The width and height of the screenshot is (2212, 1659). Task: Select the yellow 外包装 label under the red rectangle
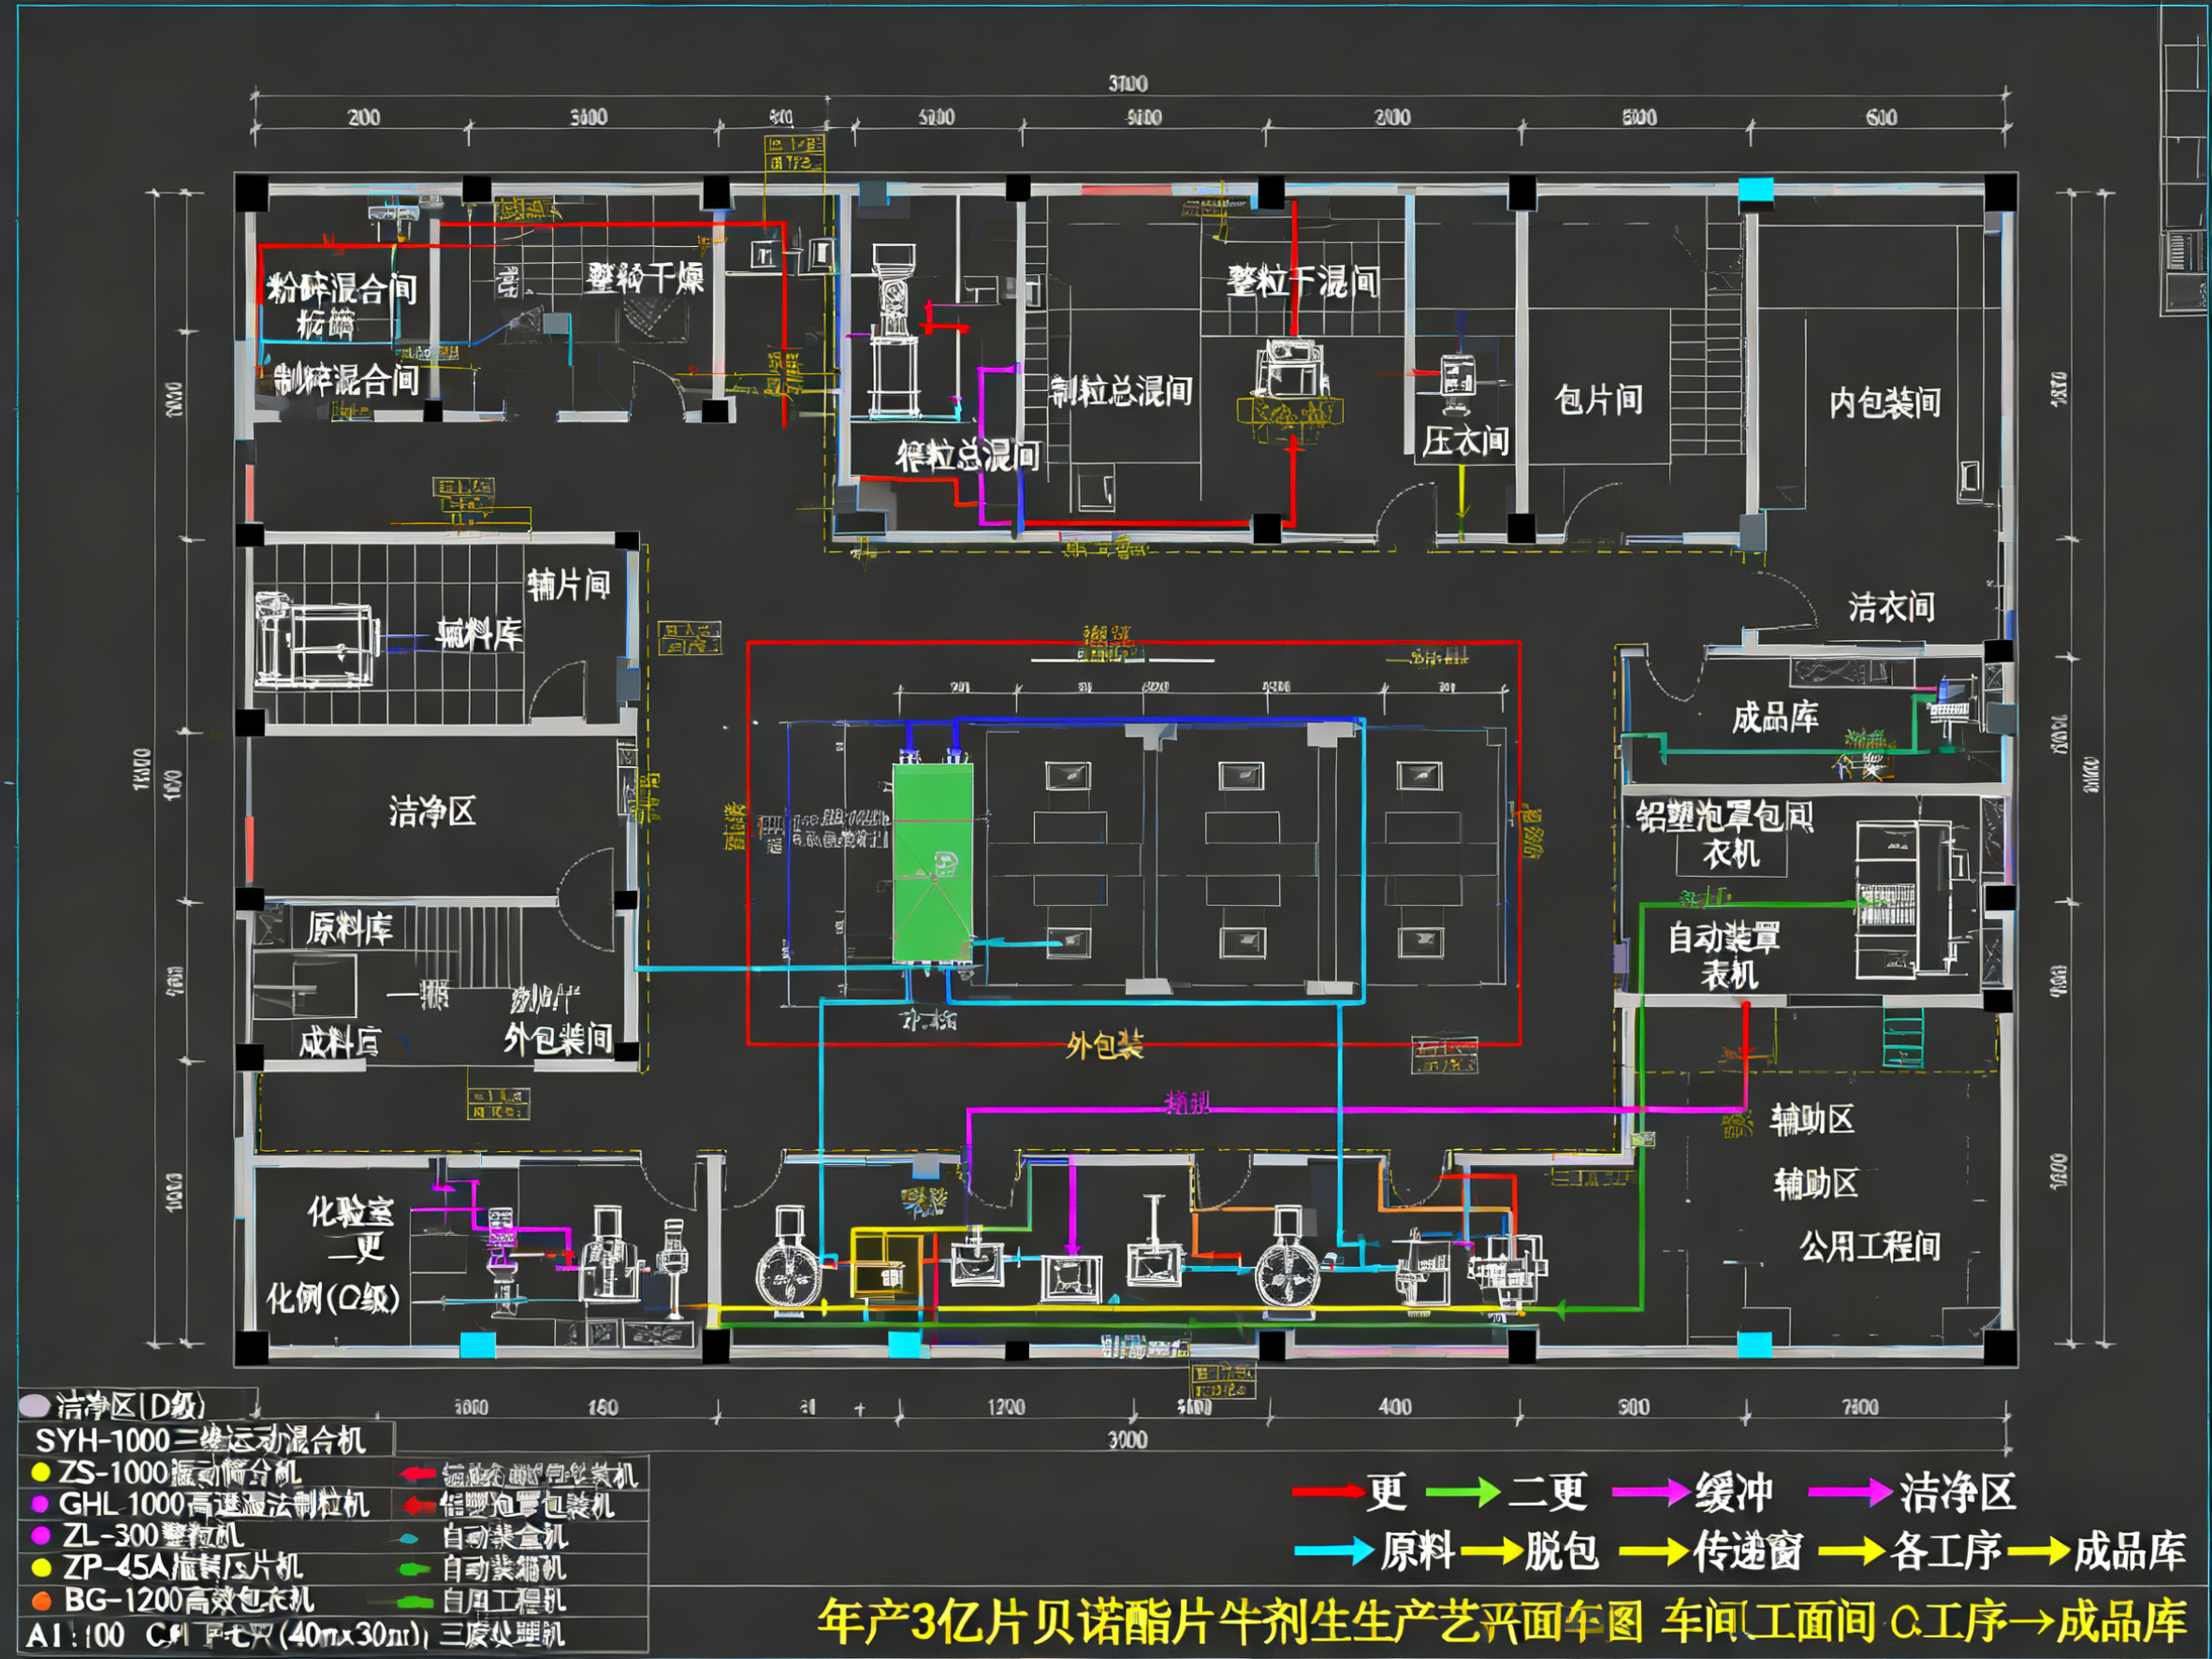[1104, 1047]
